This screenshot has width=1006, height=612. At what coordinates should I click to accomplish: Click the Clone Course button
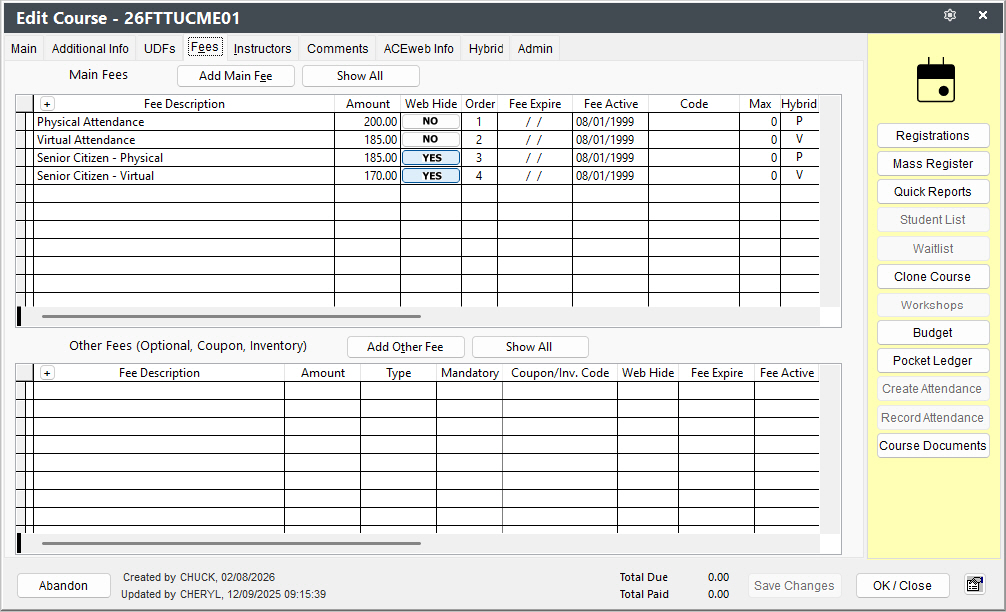pos(932,276)
